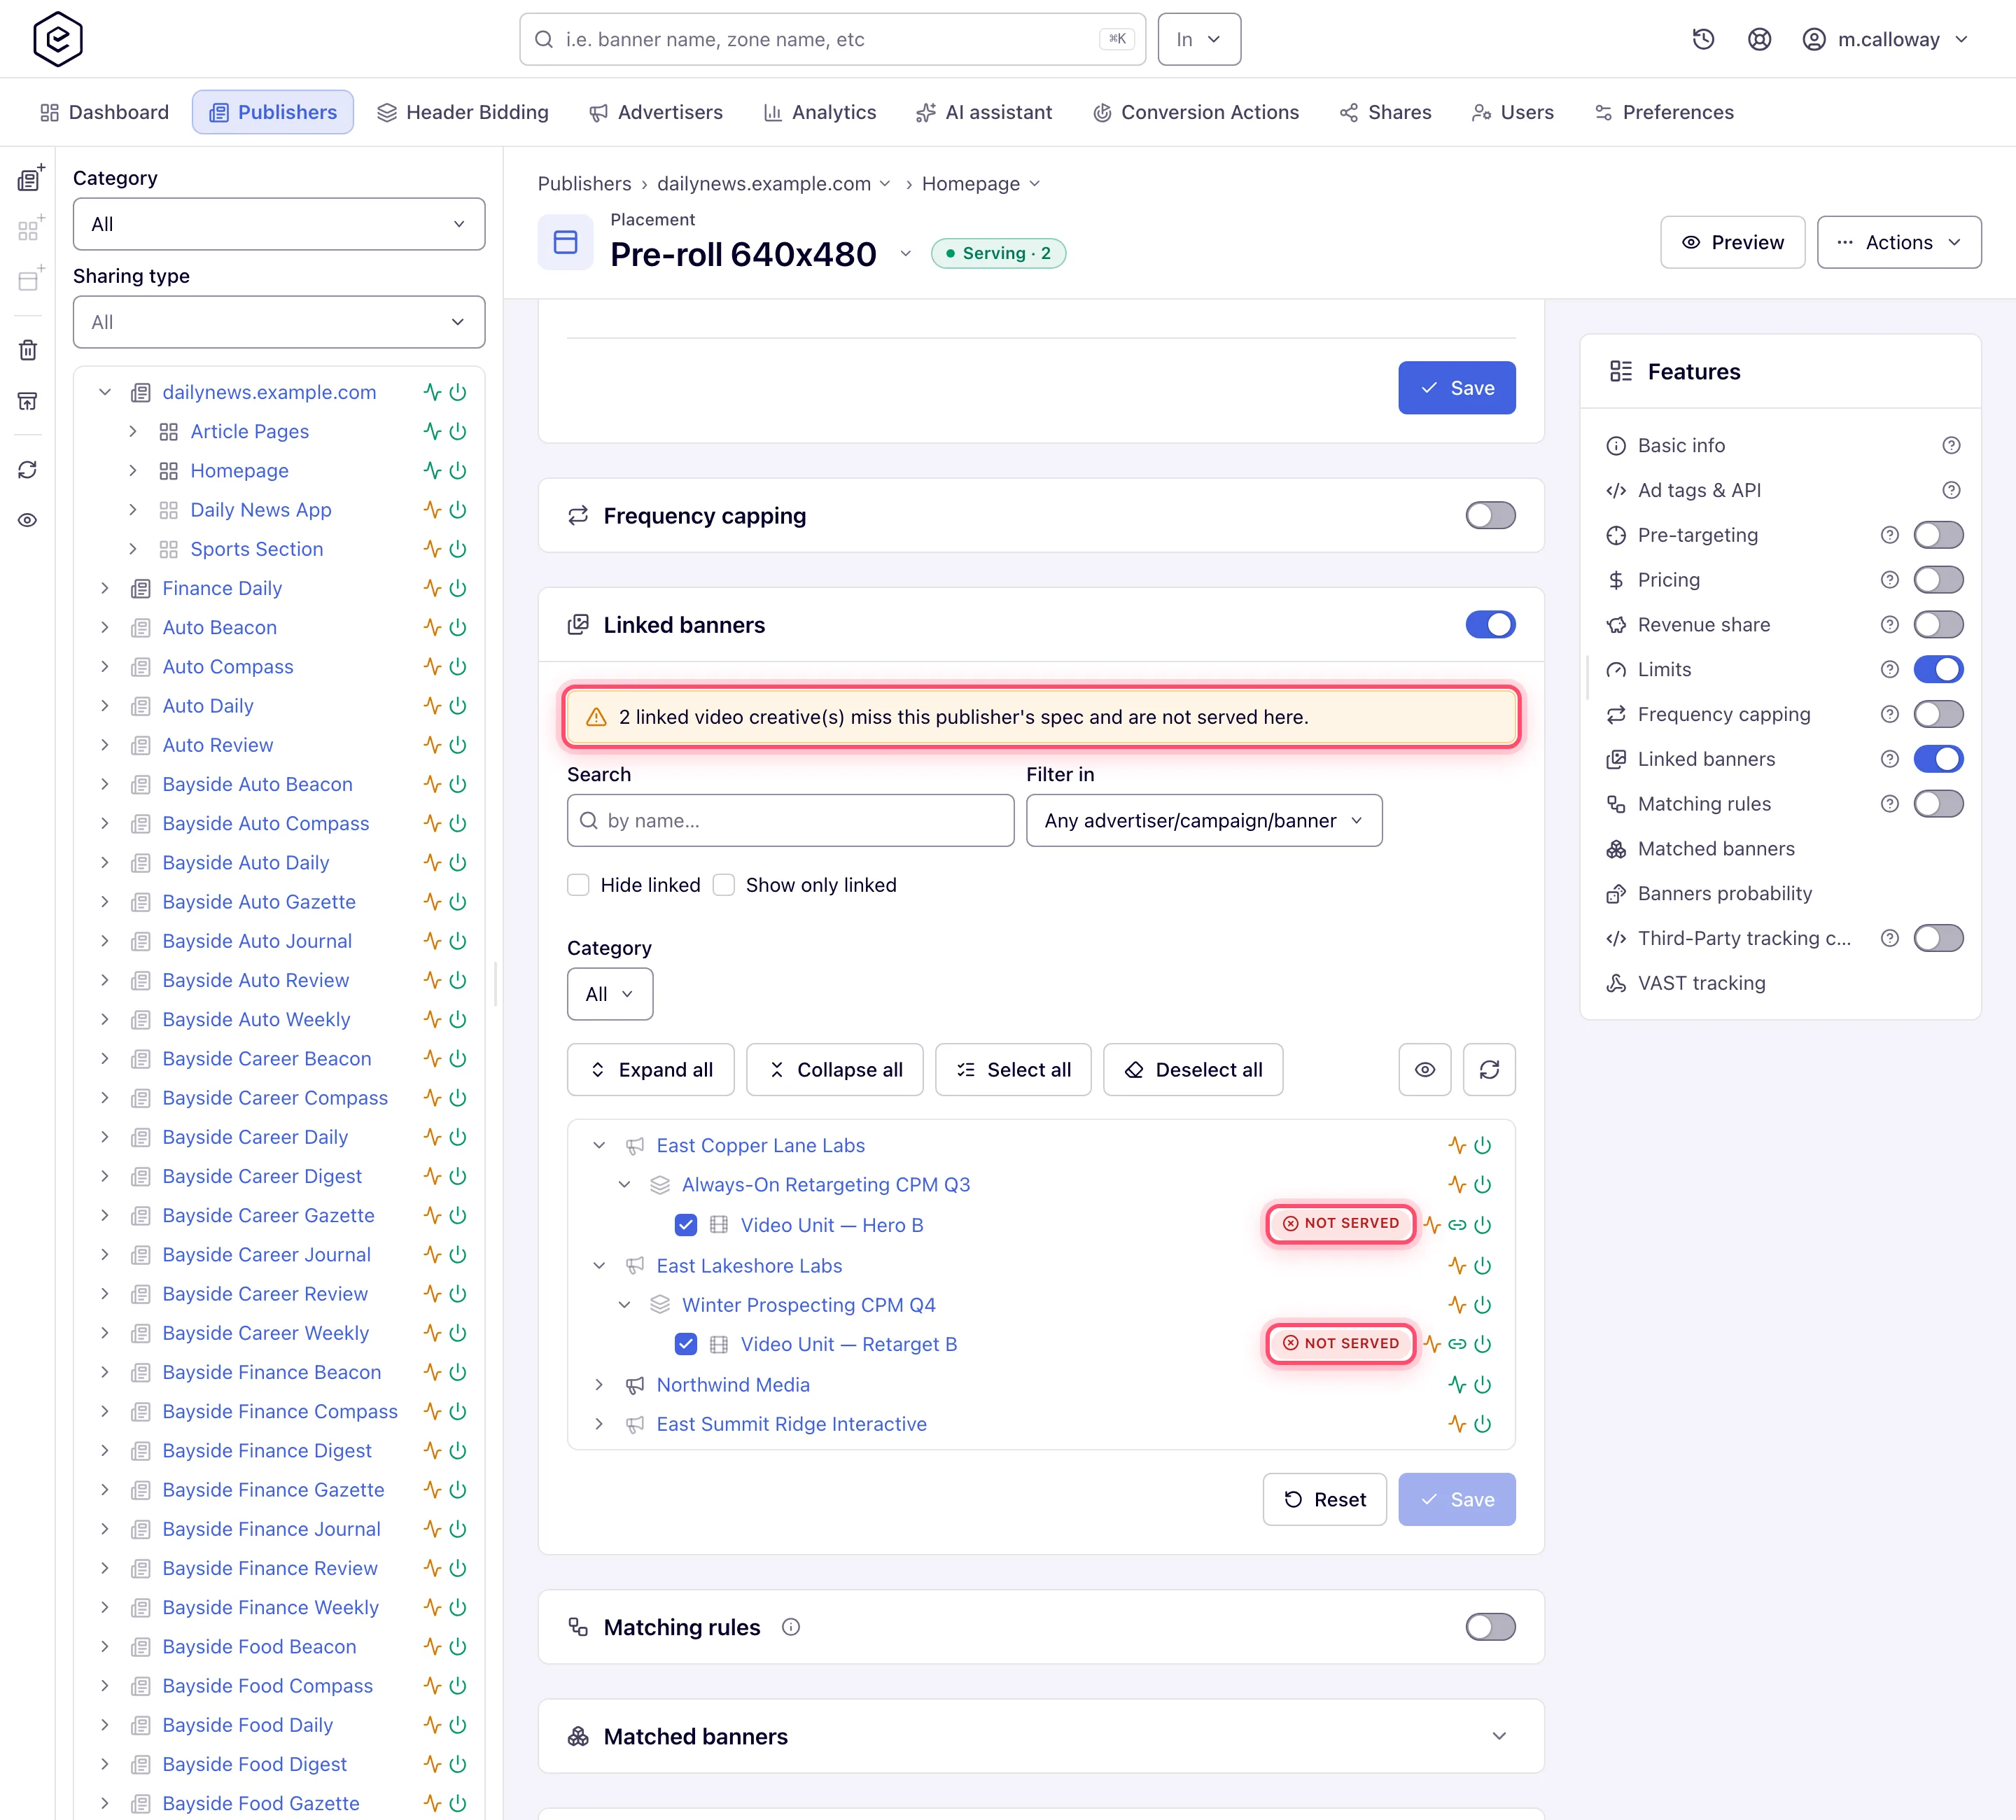The height and width of the screenshot is (1820, 2016).
Task: Open the support lifebuoy icon
Action: pos(1759,39)
